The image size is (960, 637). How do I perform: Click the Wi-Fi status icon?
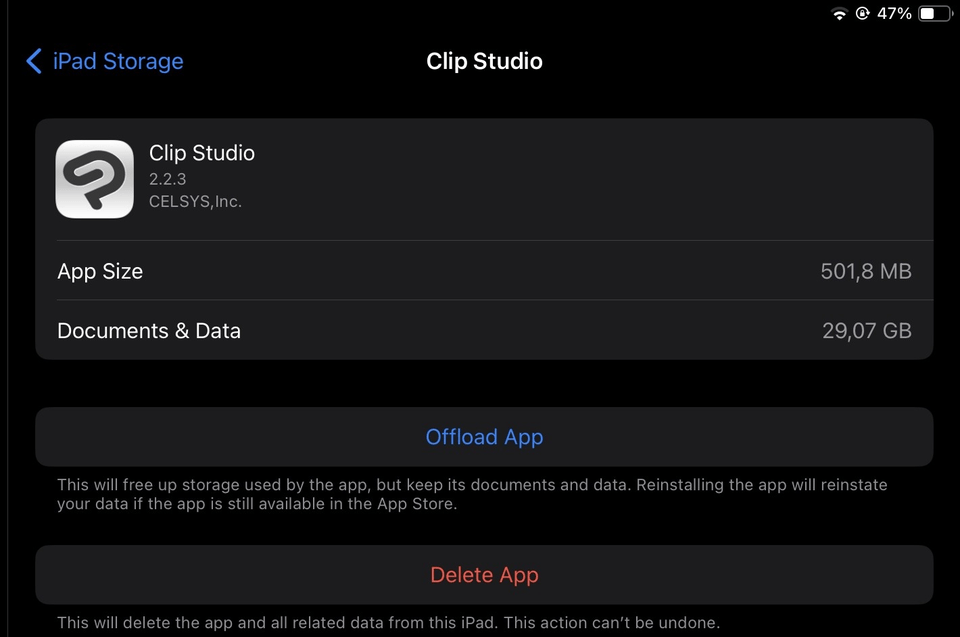pyautogui.click(x=839, y=14)
